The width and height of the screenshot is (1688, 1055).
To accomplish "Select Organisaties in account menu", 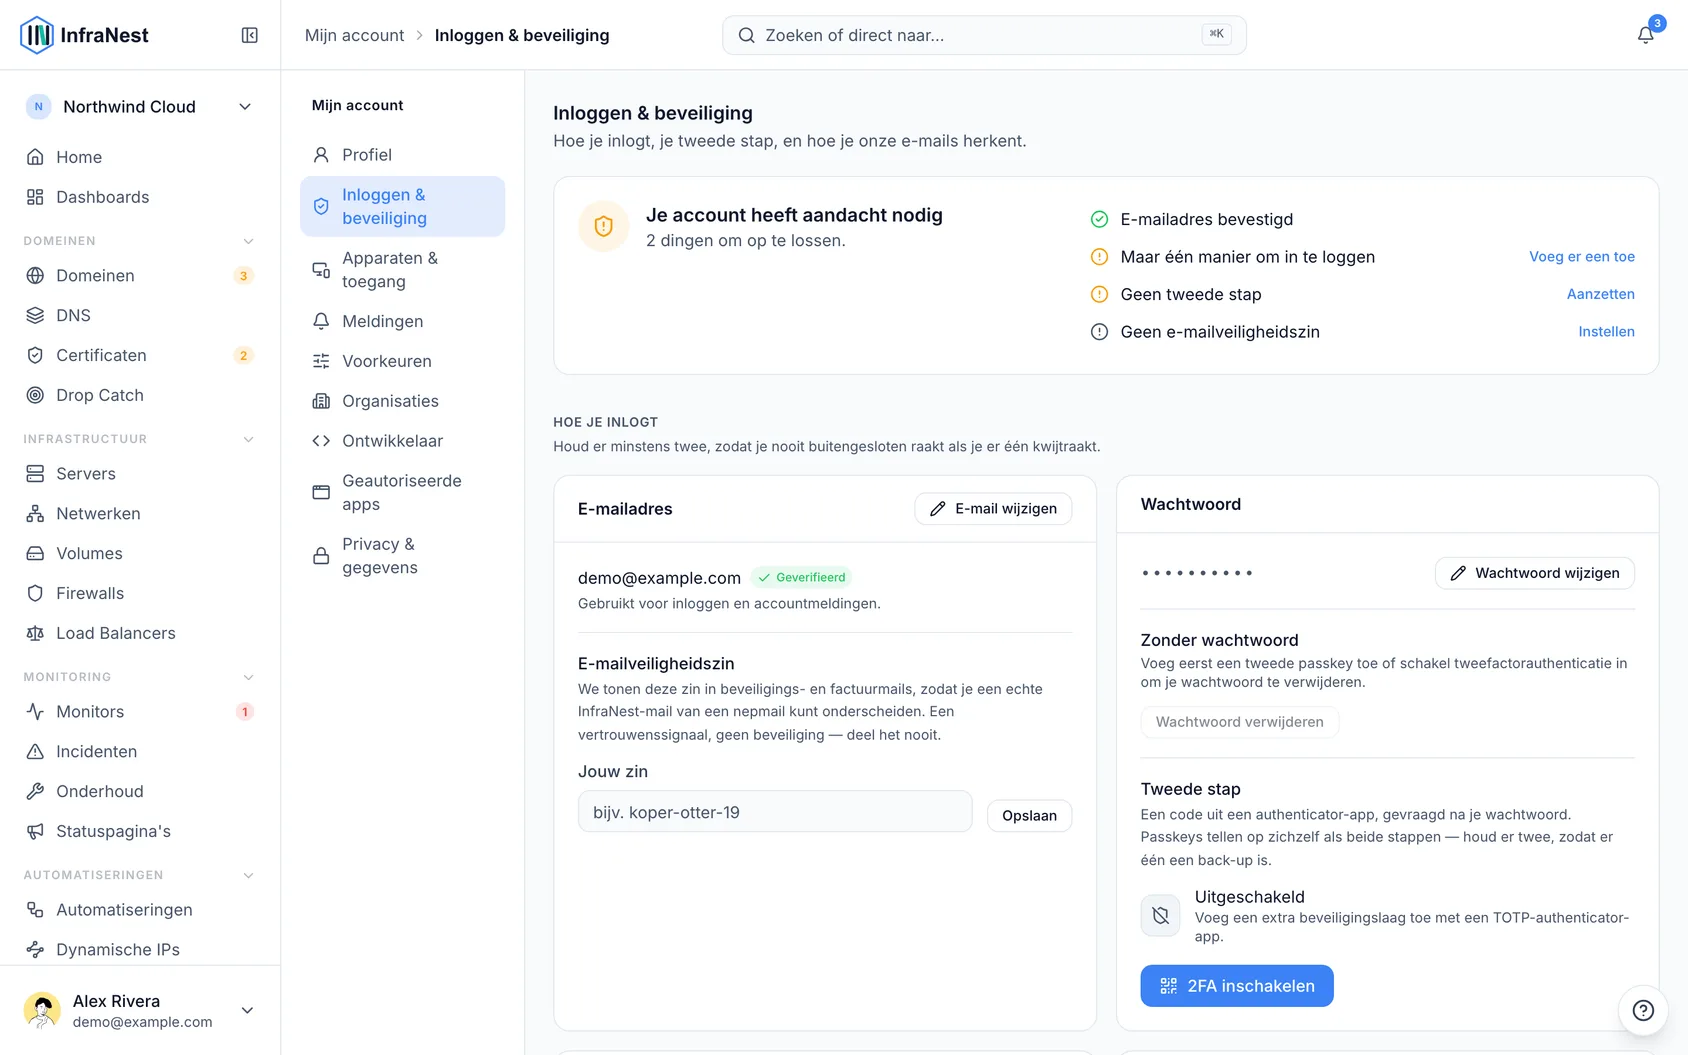I will [x=403, y=401].
